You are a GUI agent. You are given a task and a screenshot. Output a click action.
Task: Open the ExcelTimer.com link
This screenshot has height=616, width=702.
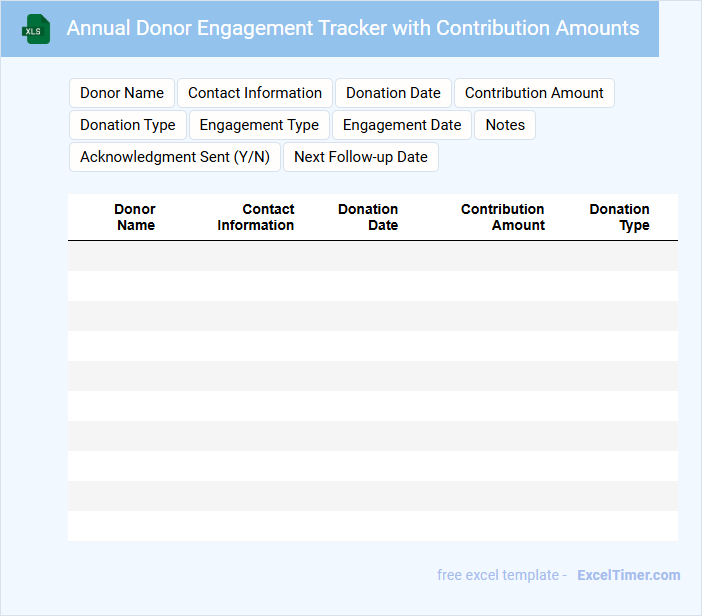point(628,575)
